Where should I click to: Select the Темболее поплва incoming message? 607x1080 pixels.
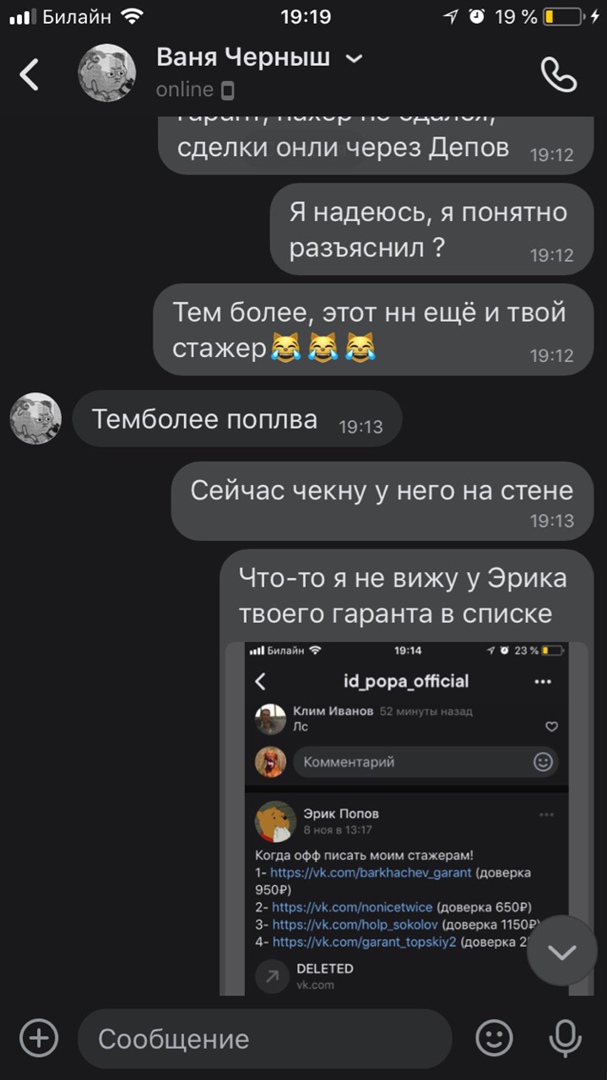pyautogui.click(x=237, y=419)
